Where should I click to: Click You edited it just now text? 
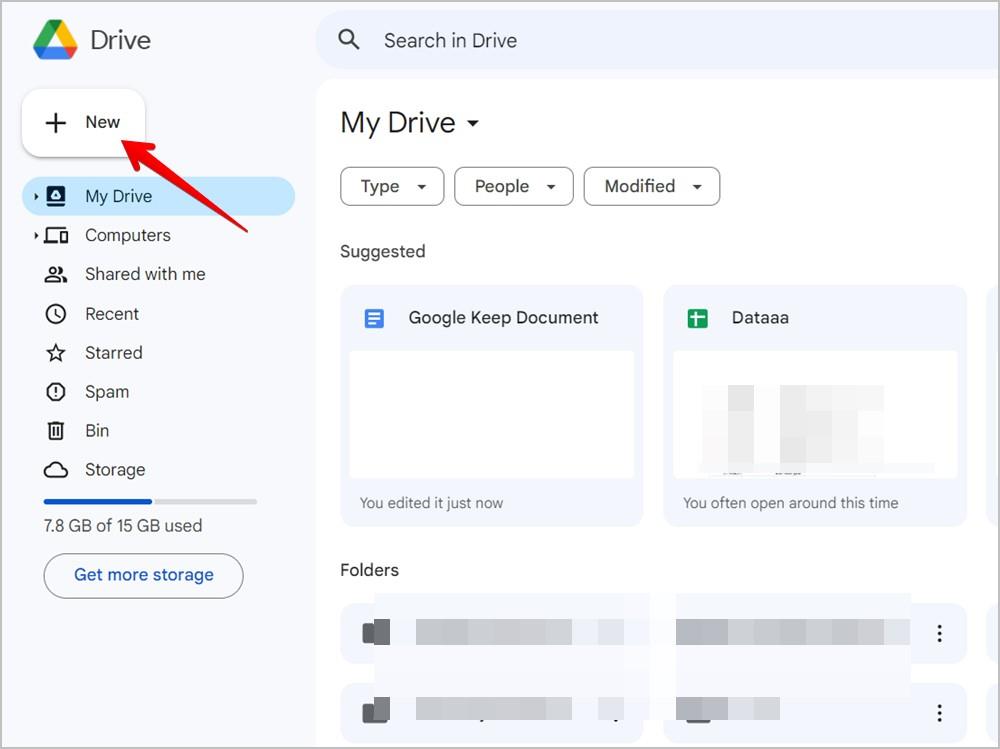431,503
